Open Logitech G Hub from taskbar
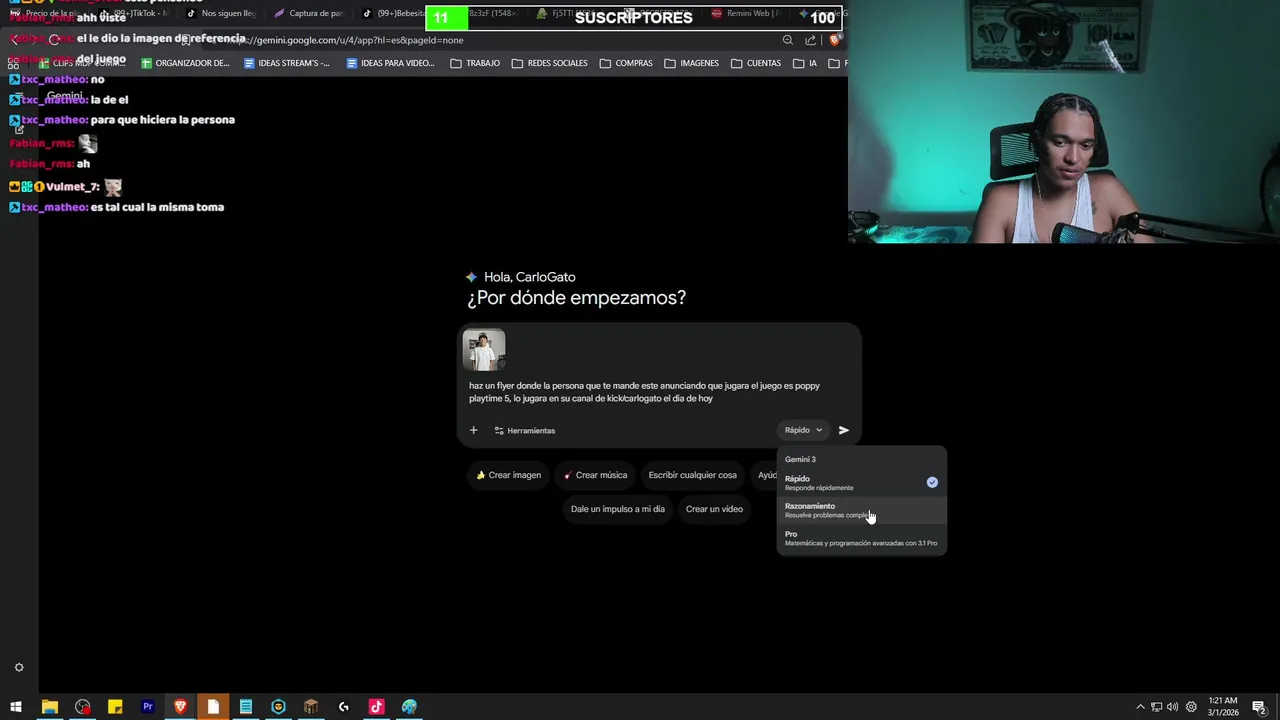 [x=344, y=707]
